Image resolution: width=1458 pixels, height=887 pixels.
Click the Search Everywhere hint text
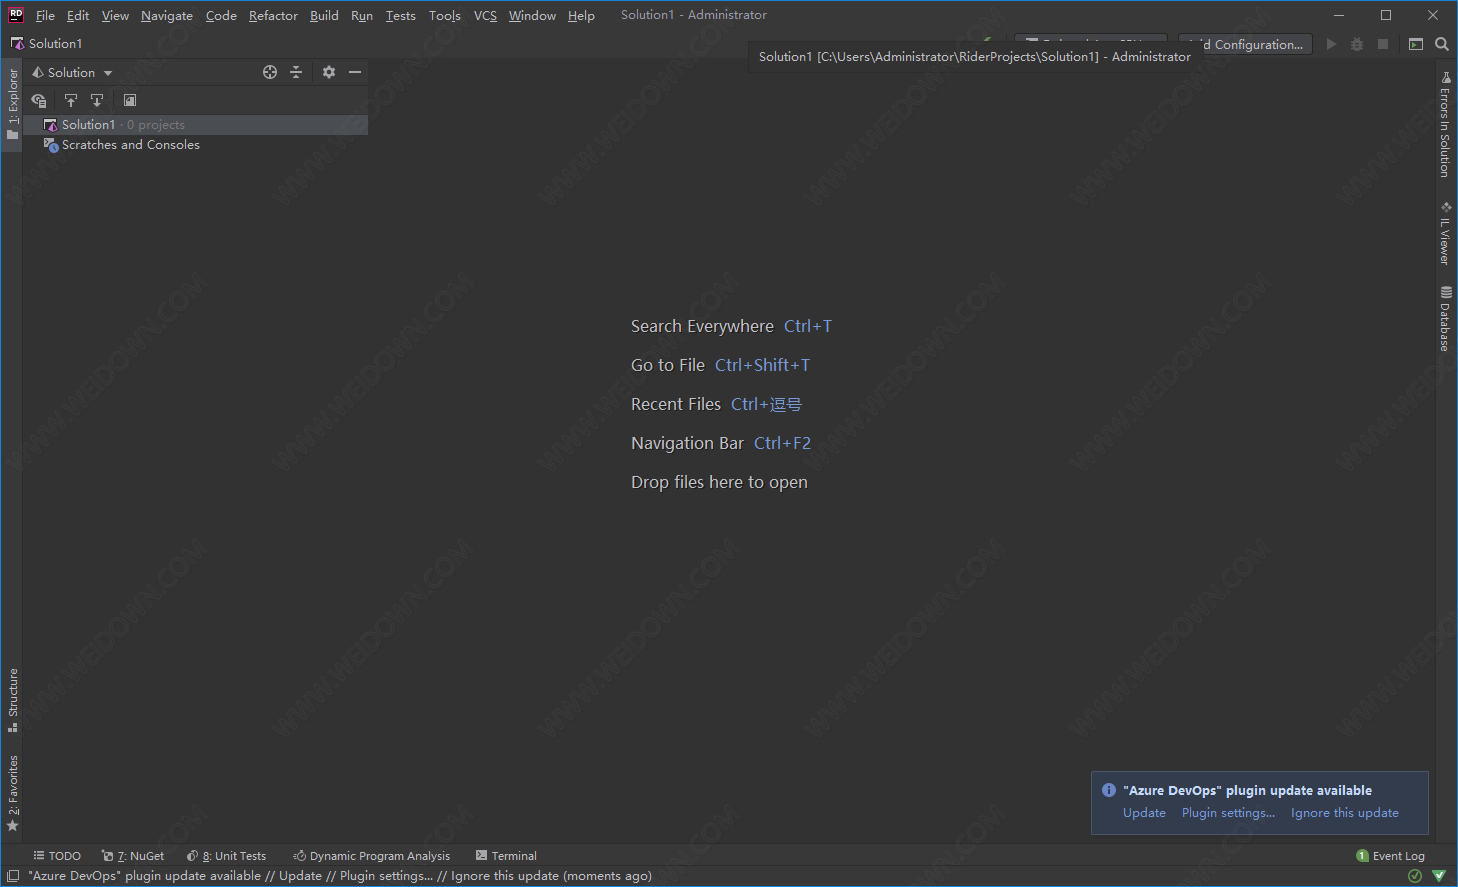tap(702, 326)
